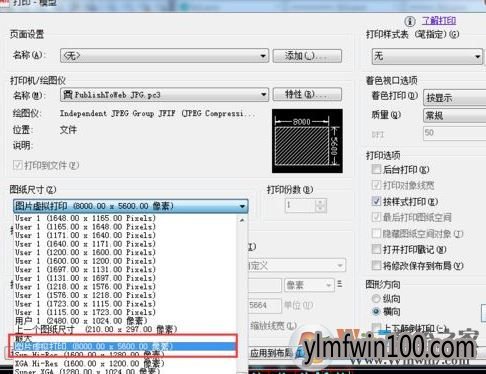Open the 了解打印 help link
Viewport: 486px width, 374px height.
[439, 21]
